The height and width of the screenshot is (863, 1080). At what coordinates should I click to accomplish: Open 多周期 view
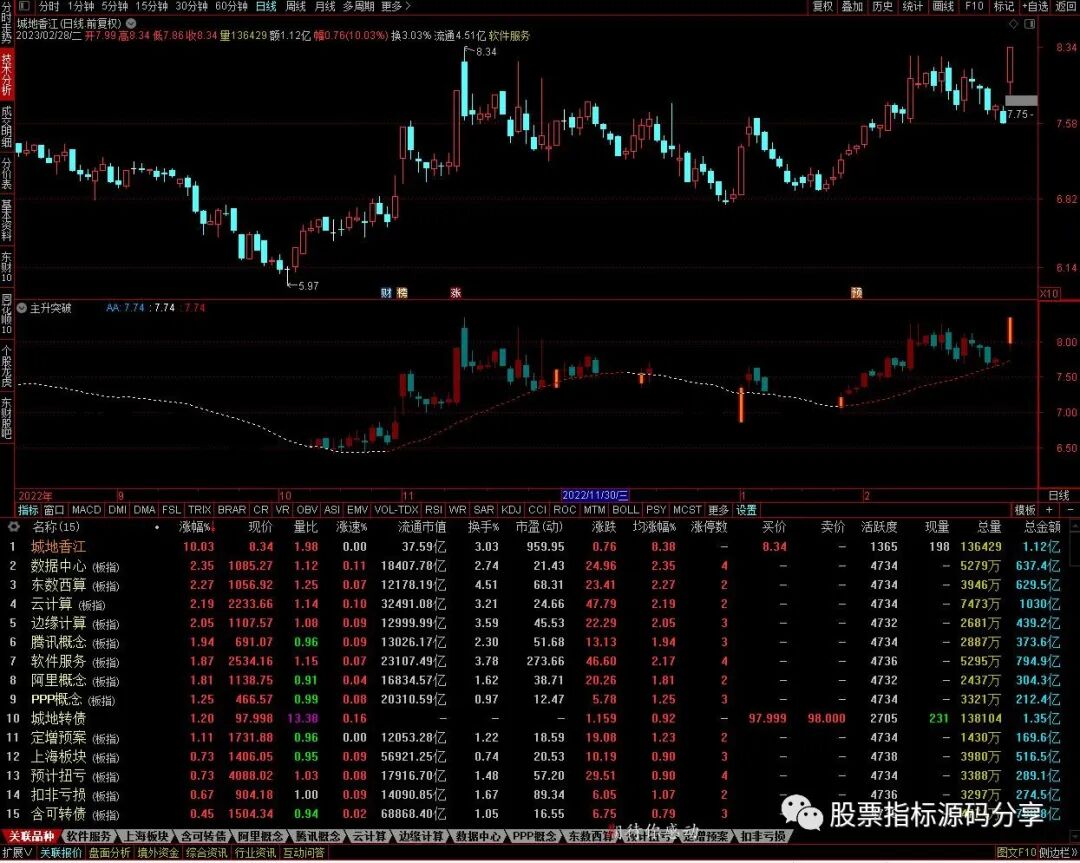click(359, 6)
